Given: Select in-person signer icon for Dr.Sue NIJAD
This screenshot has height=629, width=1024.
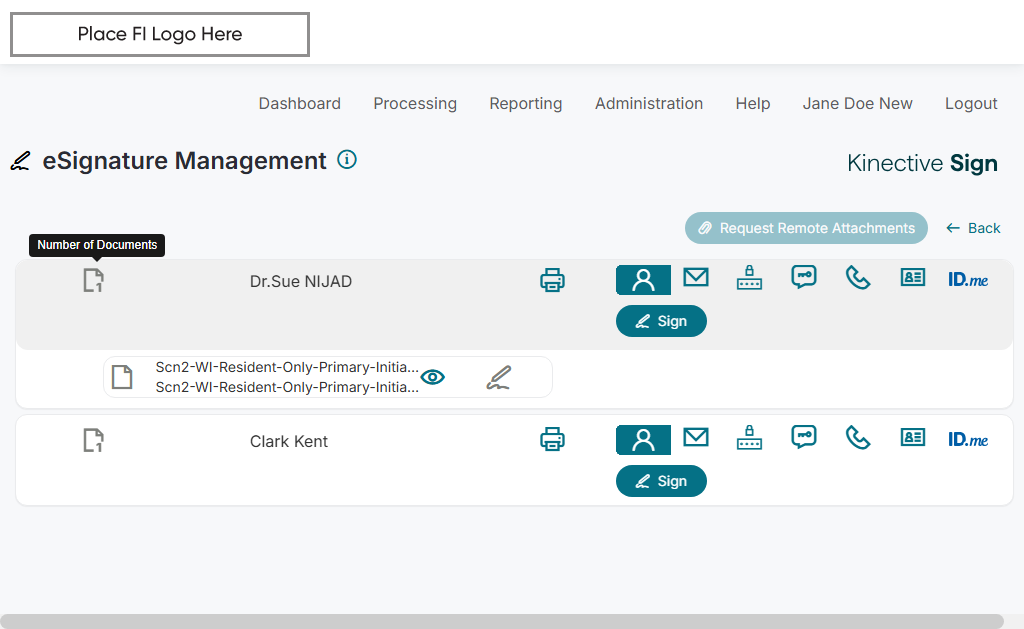Looking at the screenshot, I should [643, 280].
